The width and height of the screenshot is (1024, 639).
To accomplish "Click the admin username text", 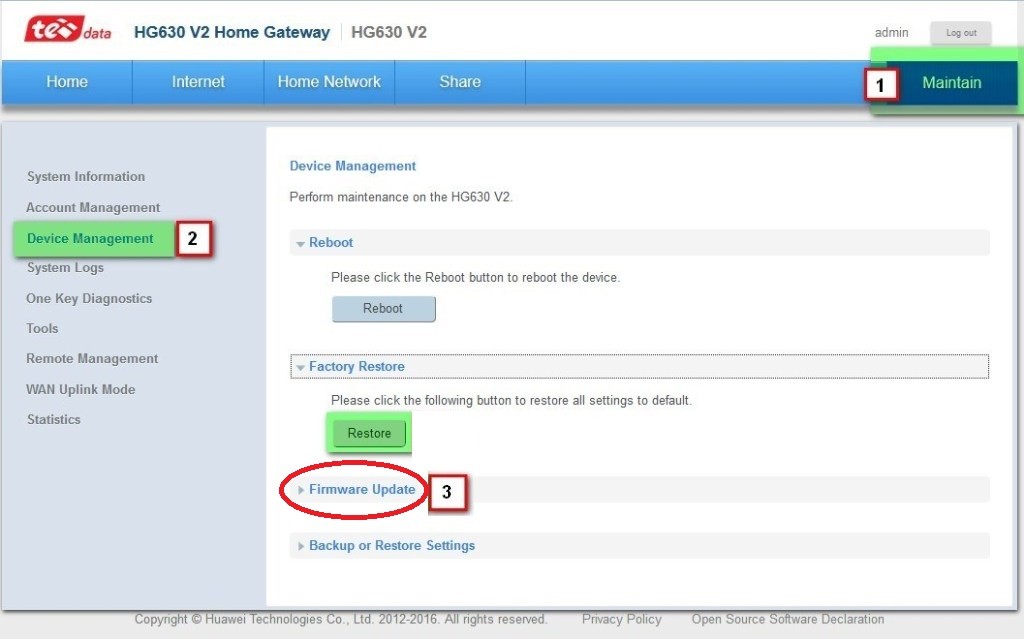I will click(891, 33).
